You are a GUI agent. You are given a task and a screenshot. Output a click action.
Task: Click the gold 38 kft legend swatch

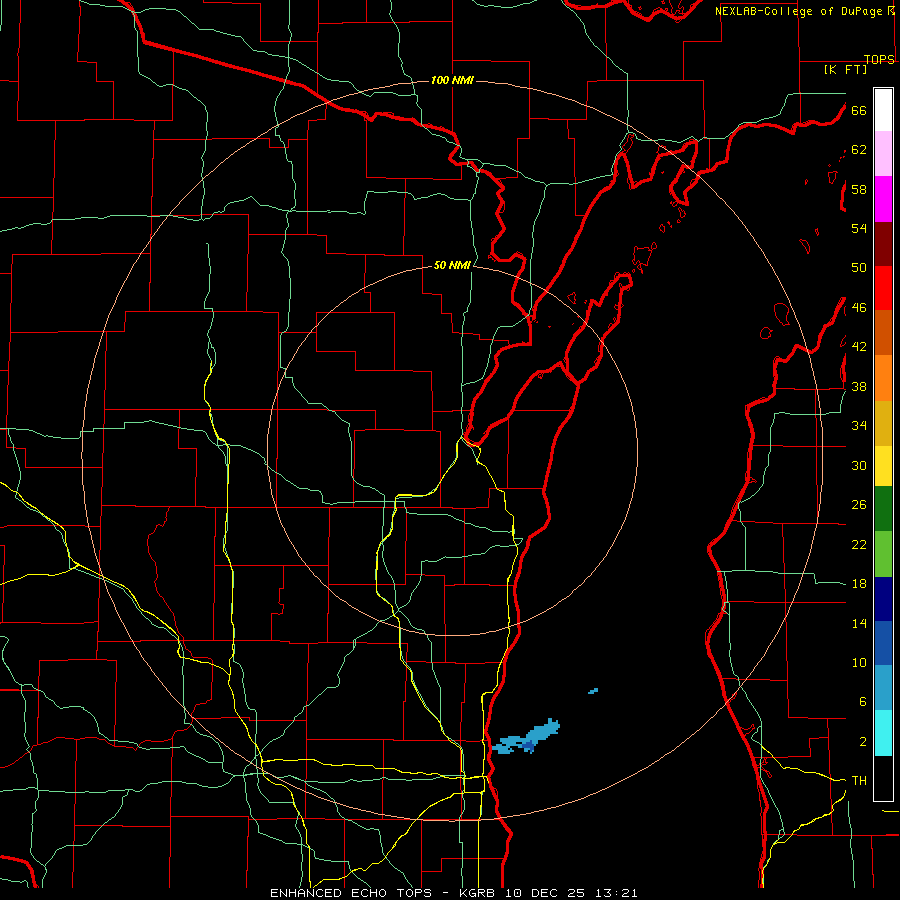click(x=883, y=423)
